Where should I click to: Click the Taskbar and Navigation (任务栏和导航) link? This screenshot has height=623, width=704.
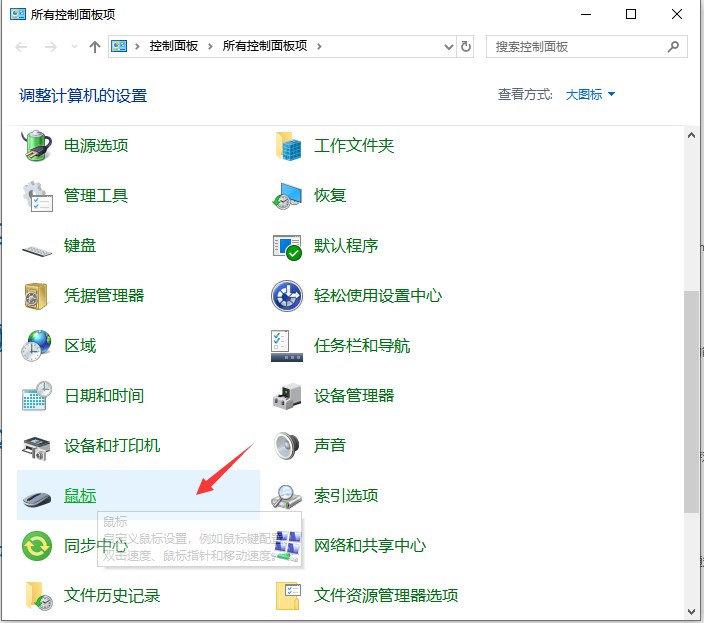[362, 346]
